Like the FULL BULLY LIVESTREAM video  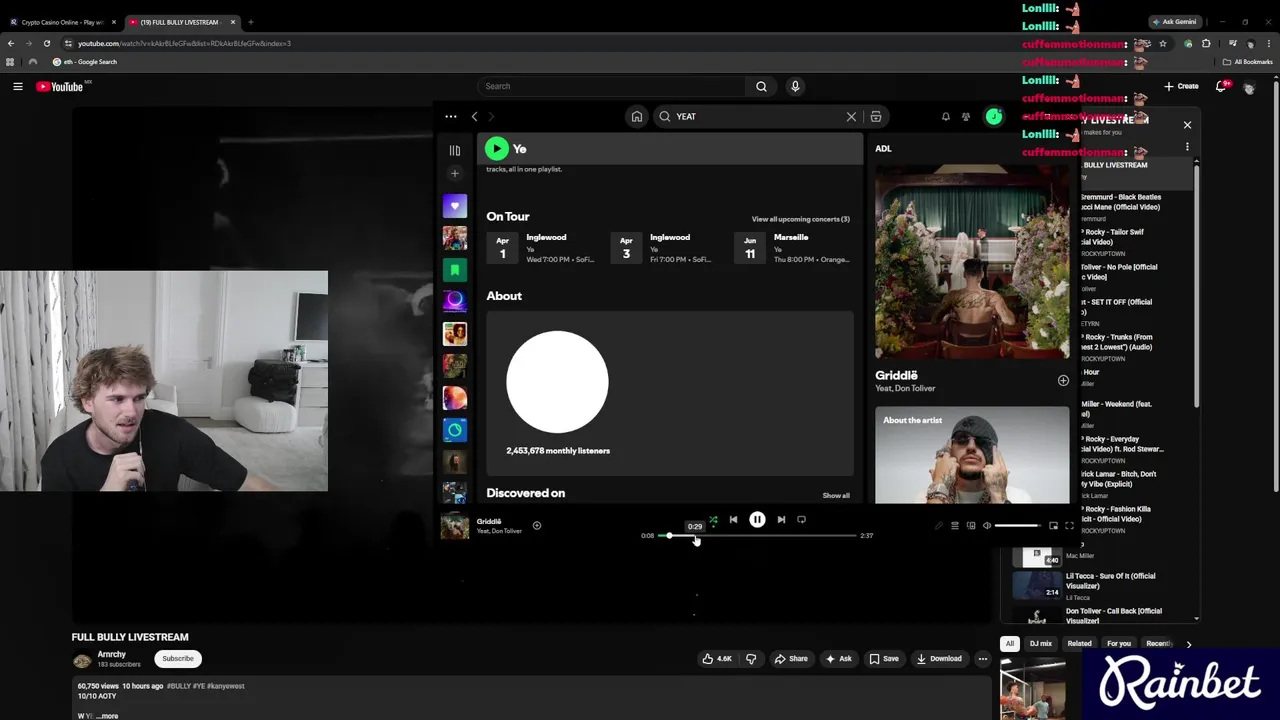[717, 659]
